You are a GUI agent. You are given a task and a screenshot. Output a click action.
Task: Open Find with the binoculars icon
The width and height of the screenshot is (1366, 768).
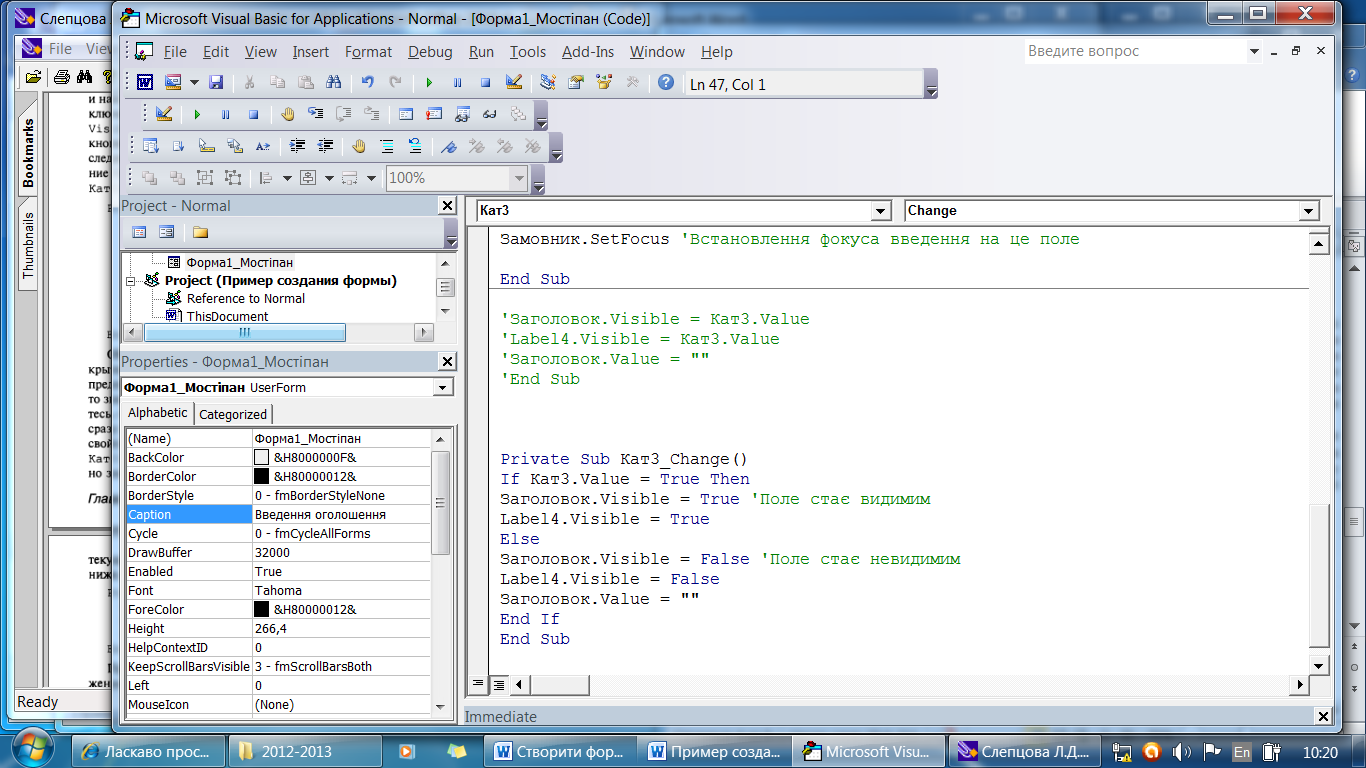(x=334, y=82)
